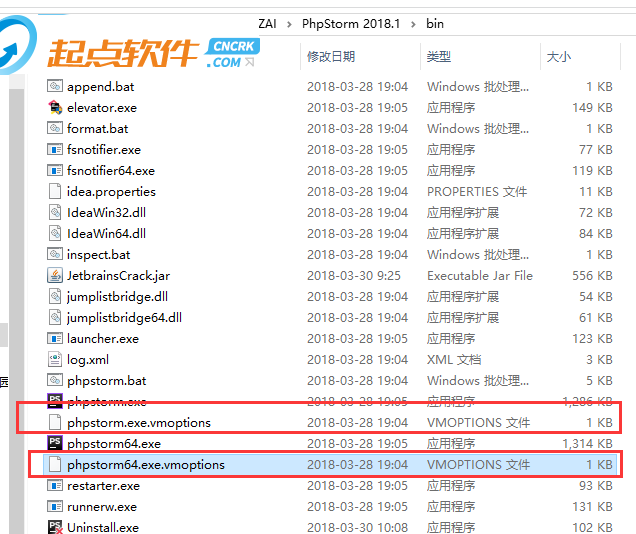The height and width of the screenshot is (534, 636).
Task: Click the 2018-03-30 10:08 date cell
Action: pos(357,528)
